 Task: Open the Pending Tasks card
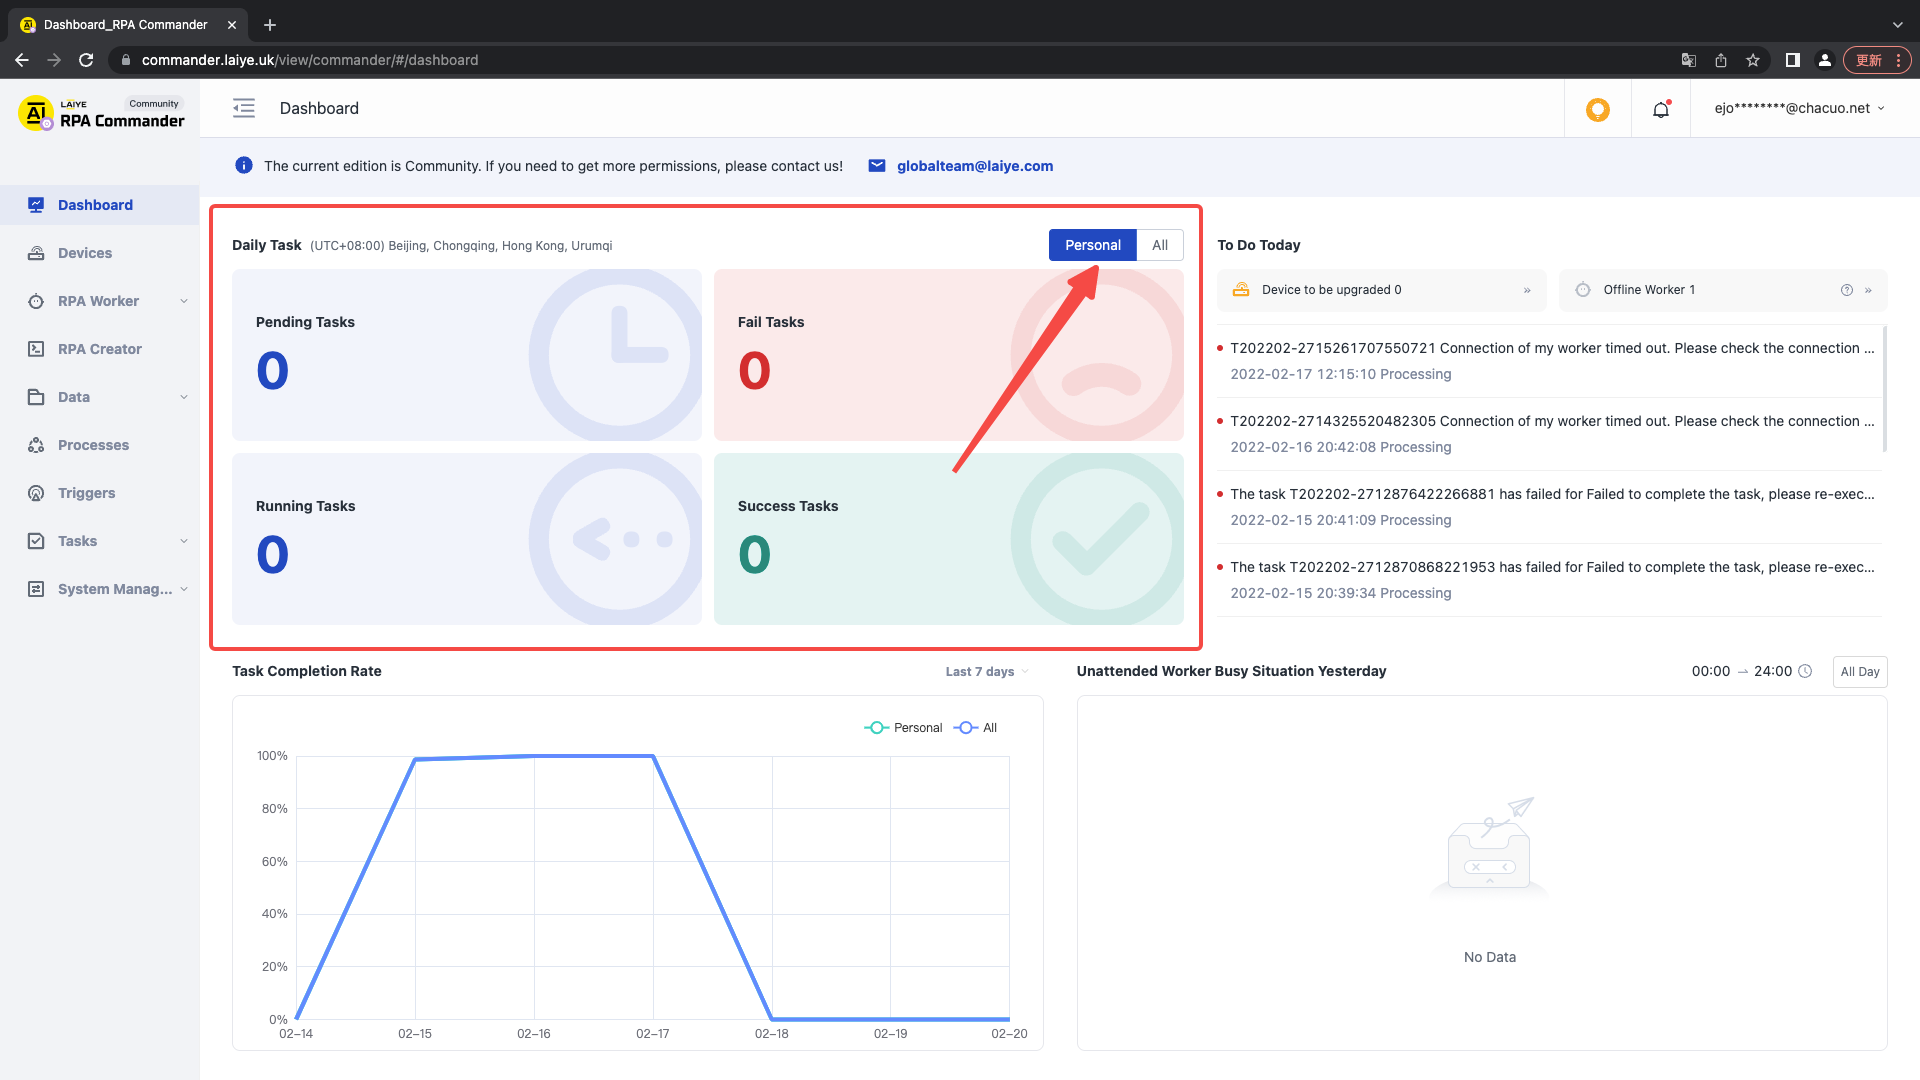tap(467, 355)
